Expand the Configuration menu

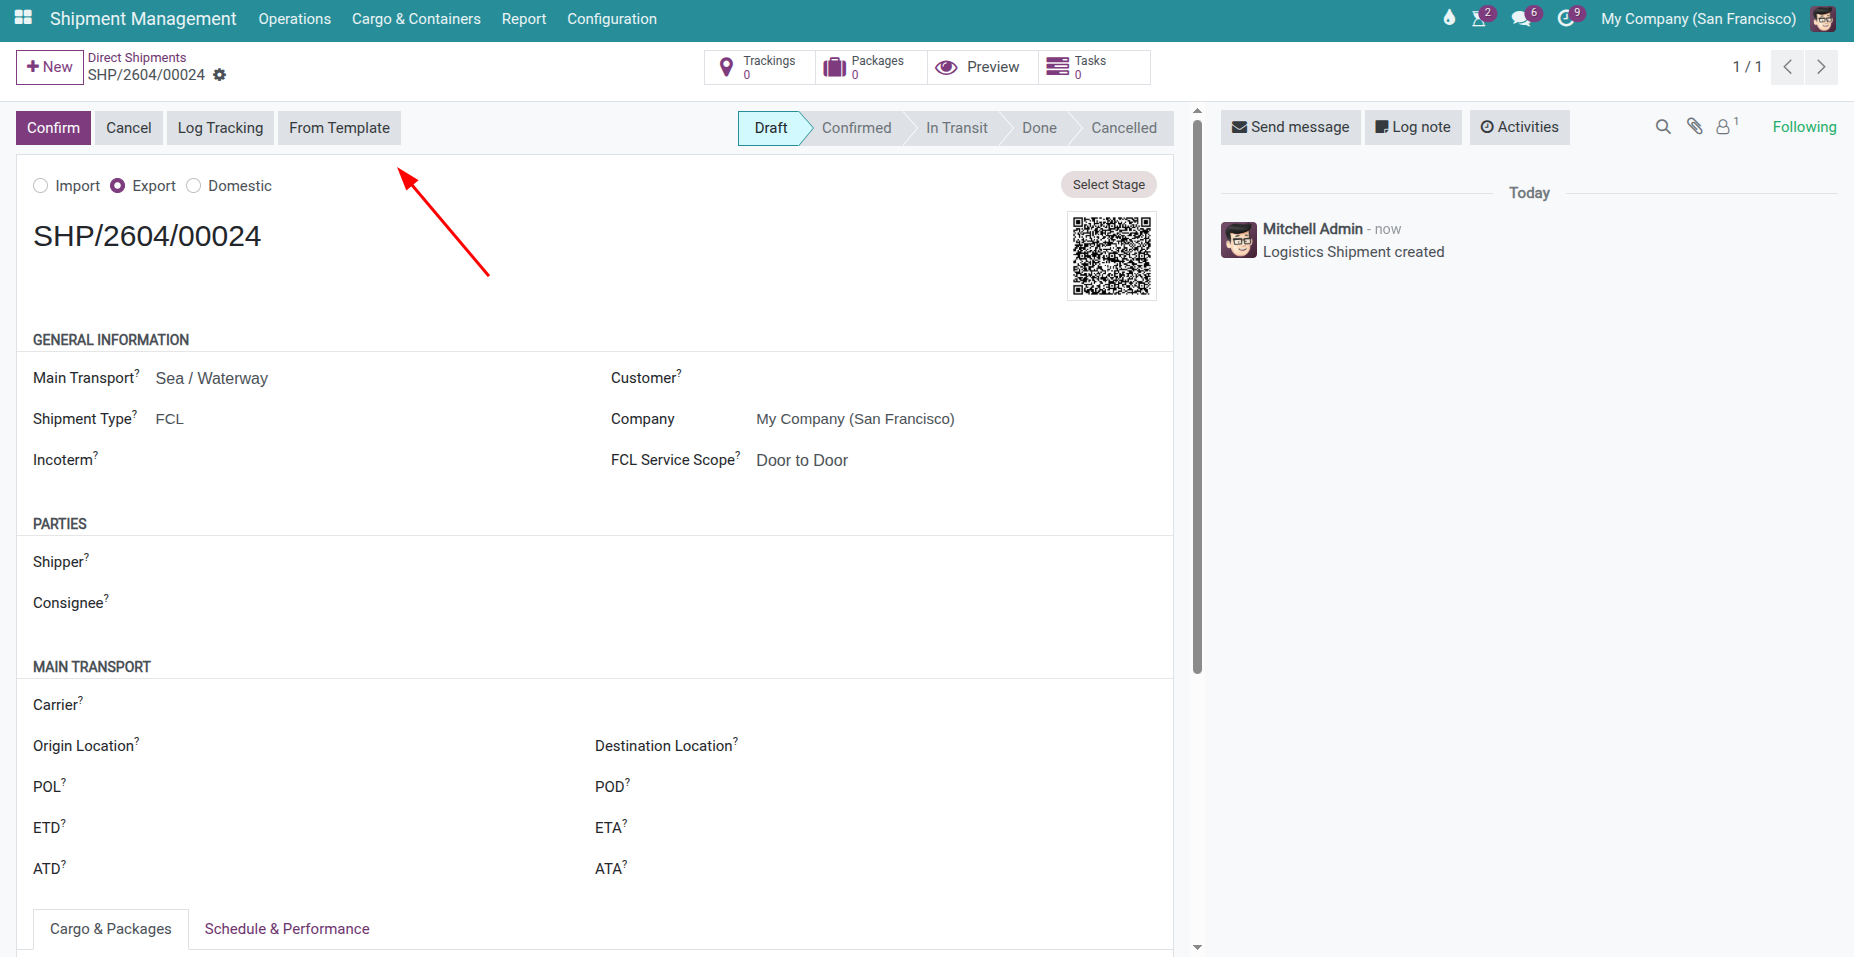pos(611,19)
